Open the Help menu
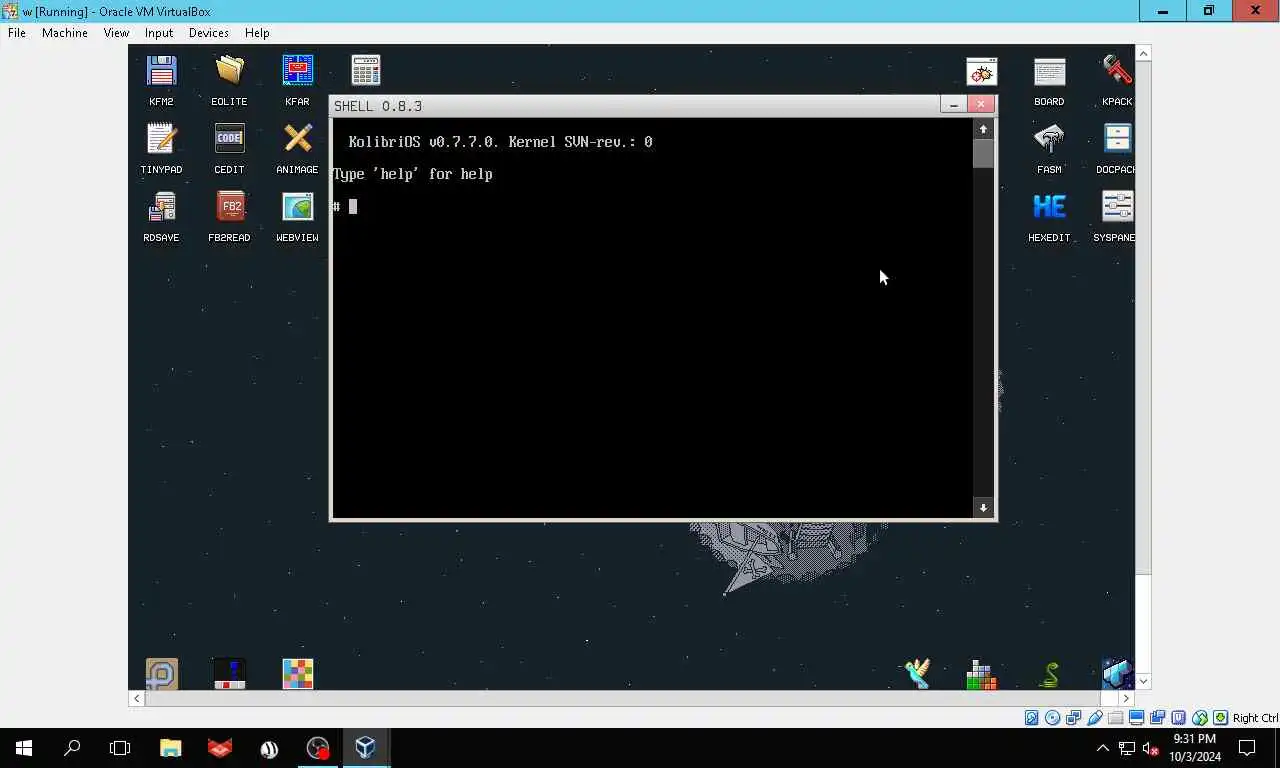 [257, 33]
